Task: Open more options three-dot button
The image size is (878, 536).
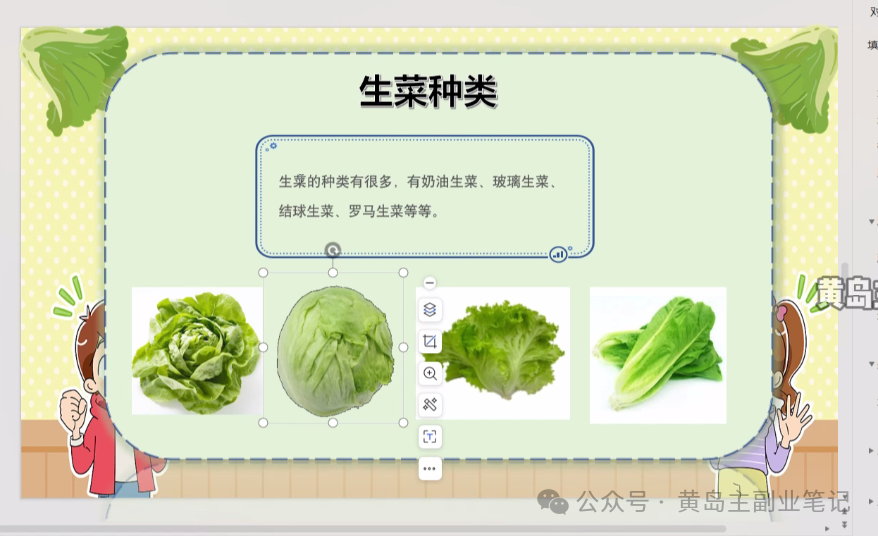Action: point(430,468)
